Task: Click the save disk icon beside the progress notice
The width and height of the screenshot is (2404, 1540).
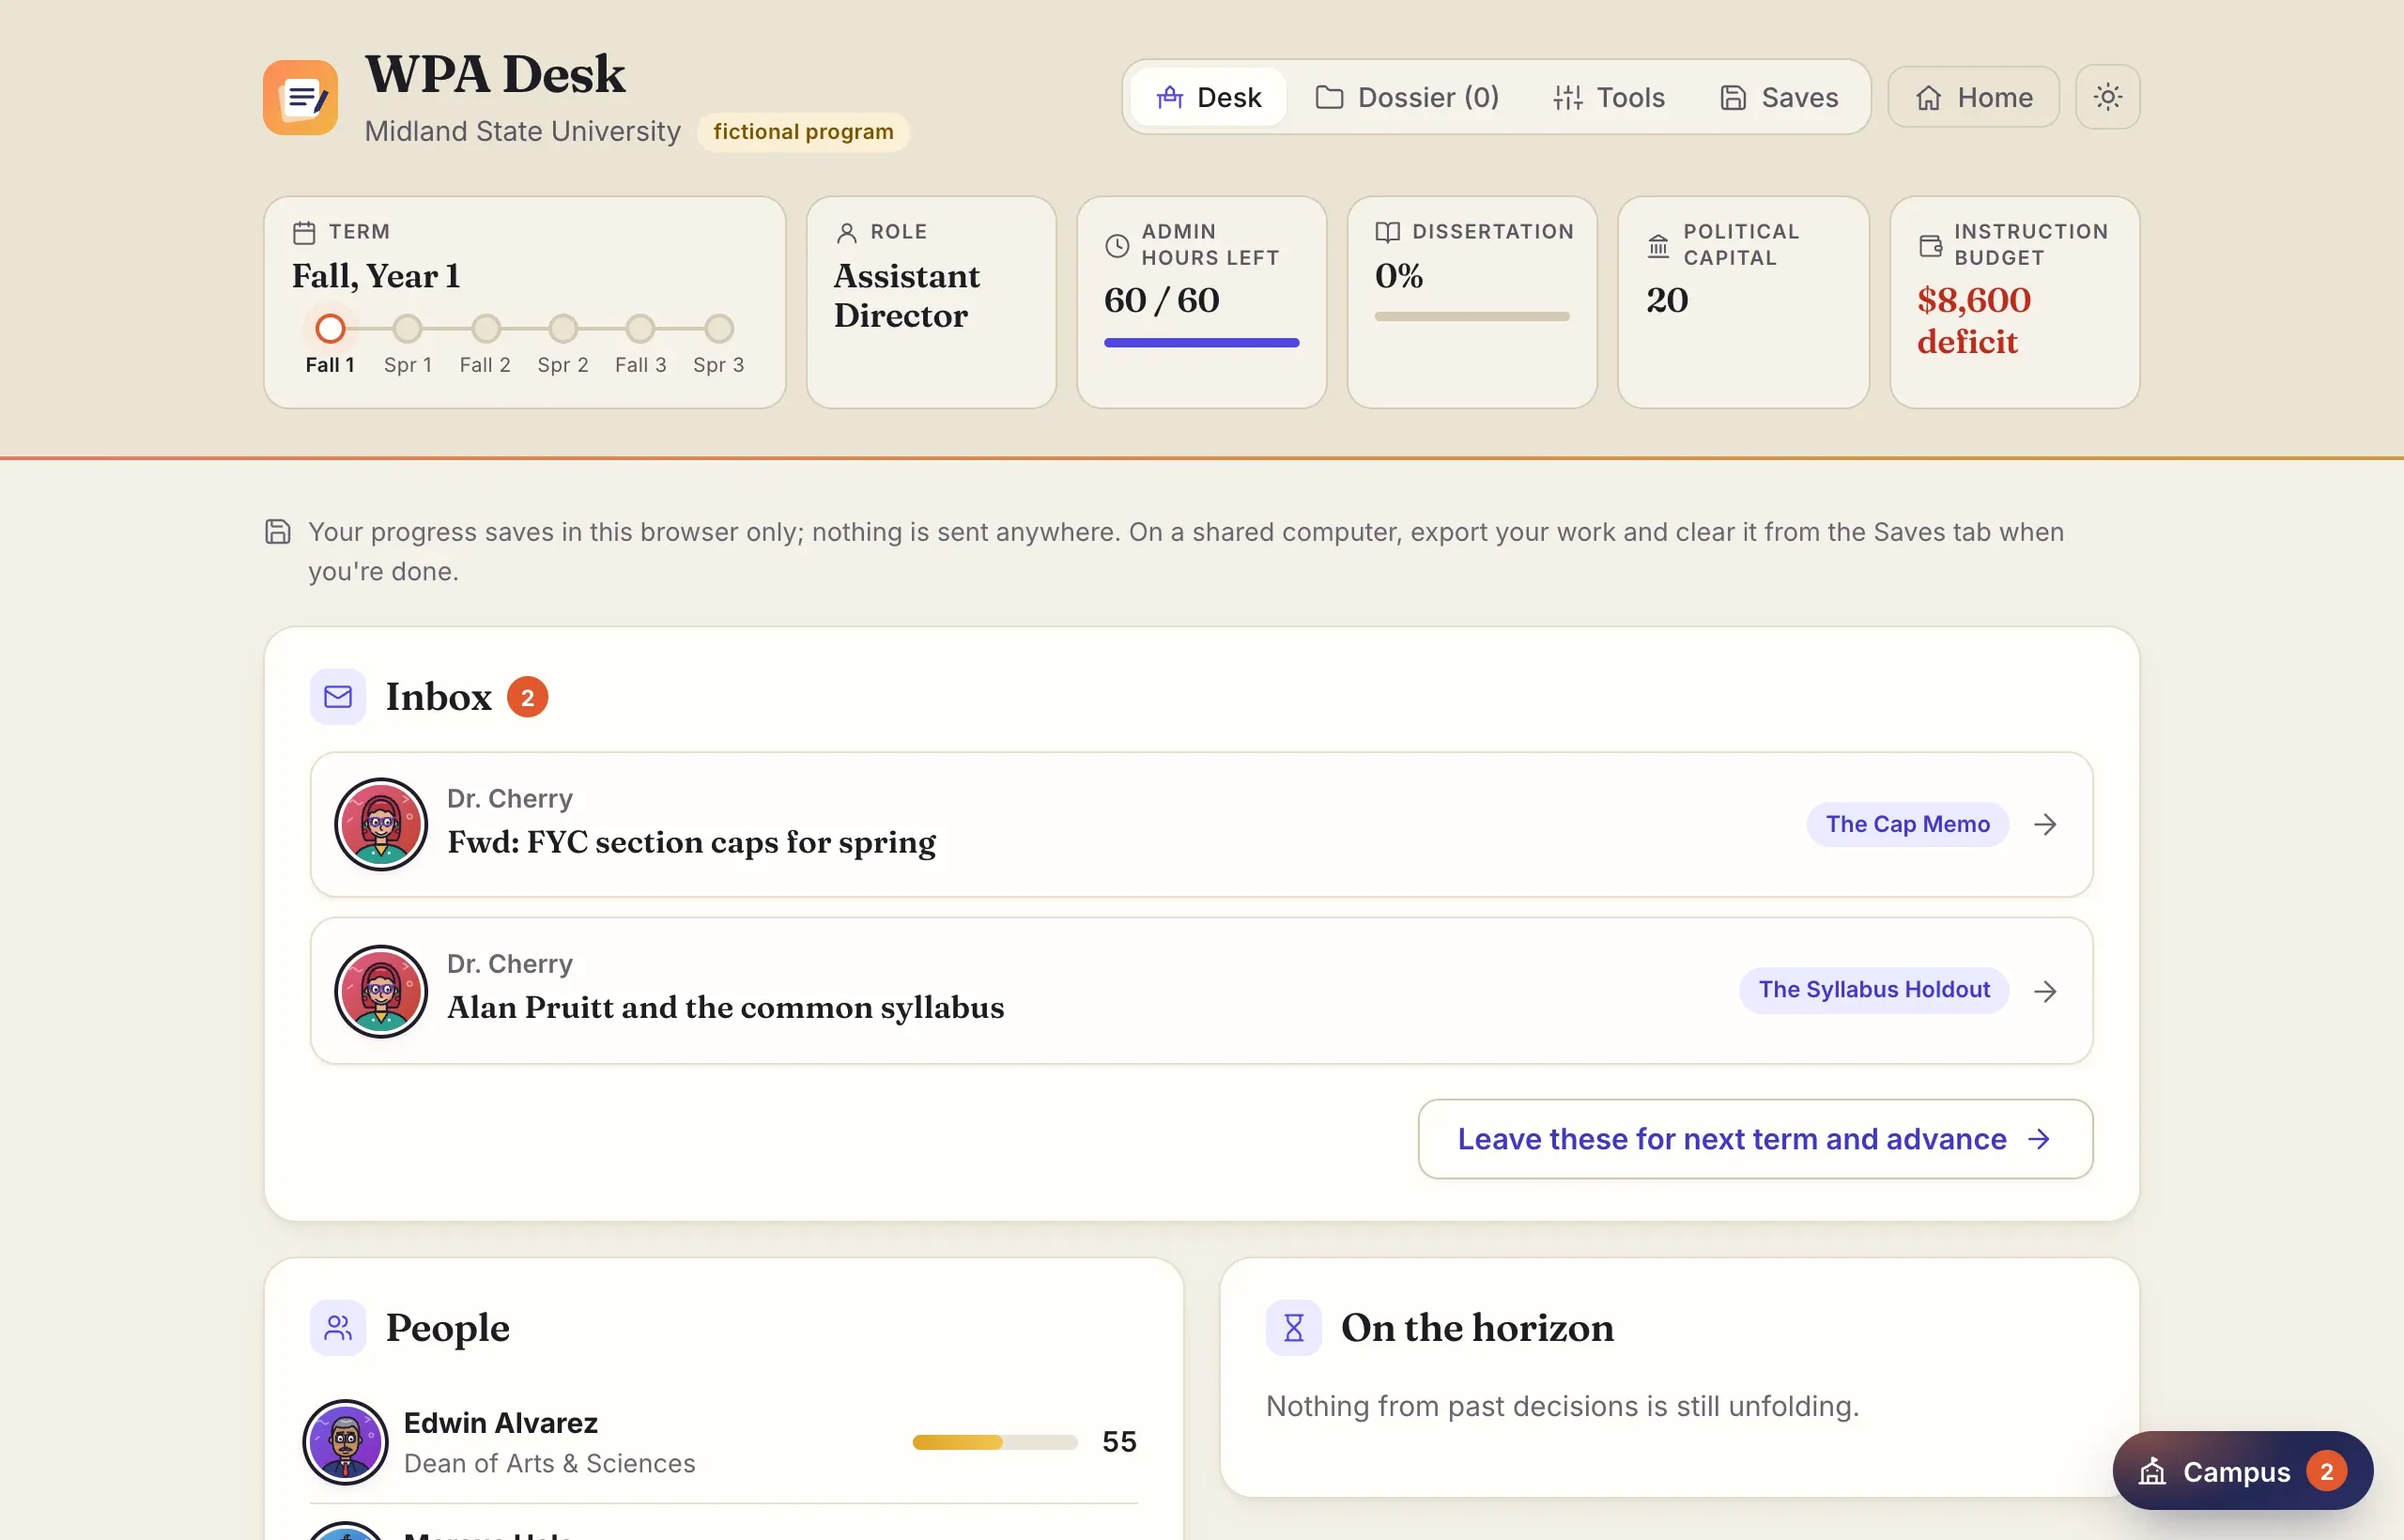Action: point(278,532)
